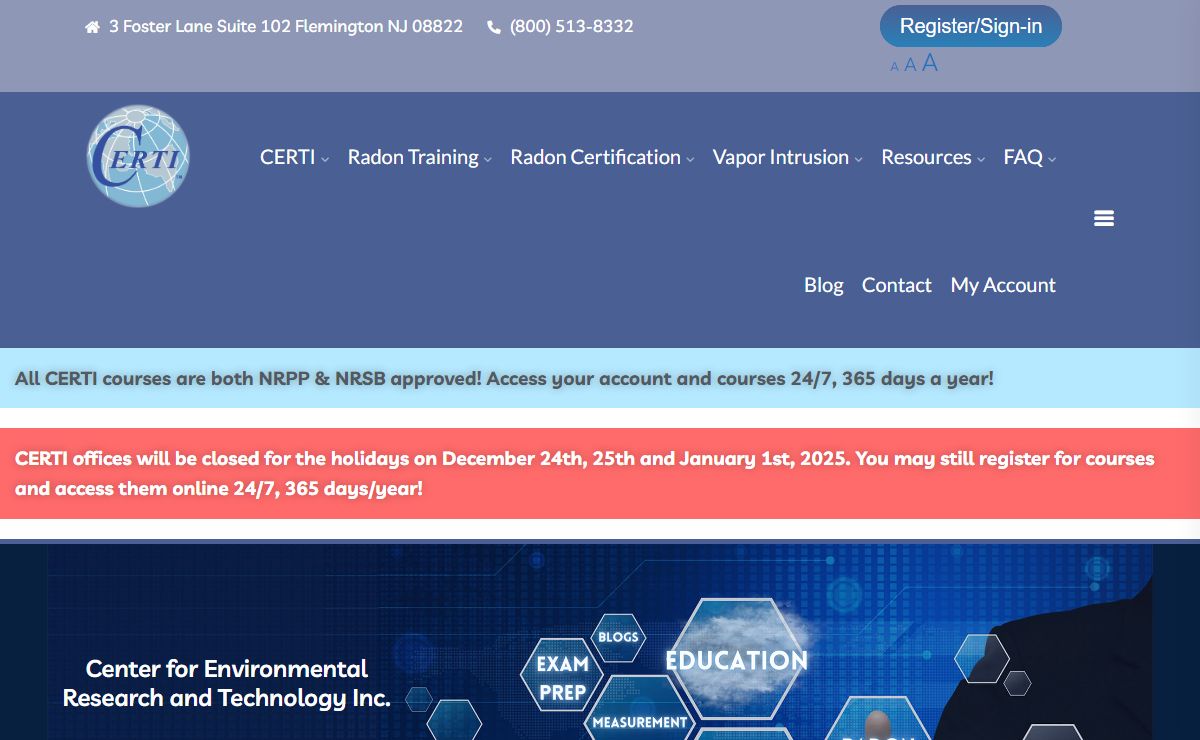
Task: Click the EXAM PREP hexagon
Action: pos(562,677)
